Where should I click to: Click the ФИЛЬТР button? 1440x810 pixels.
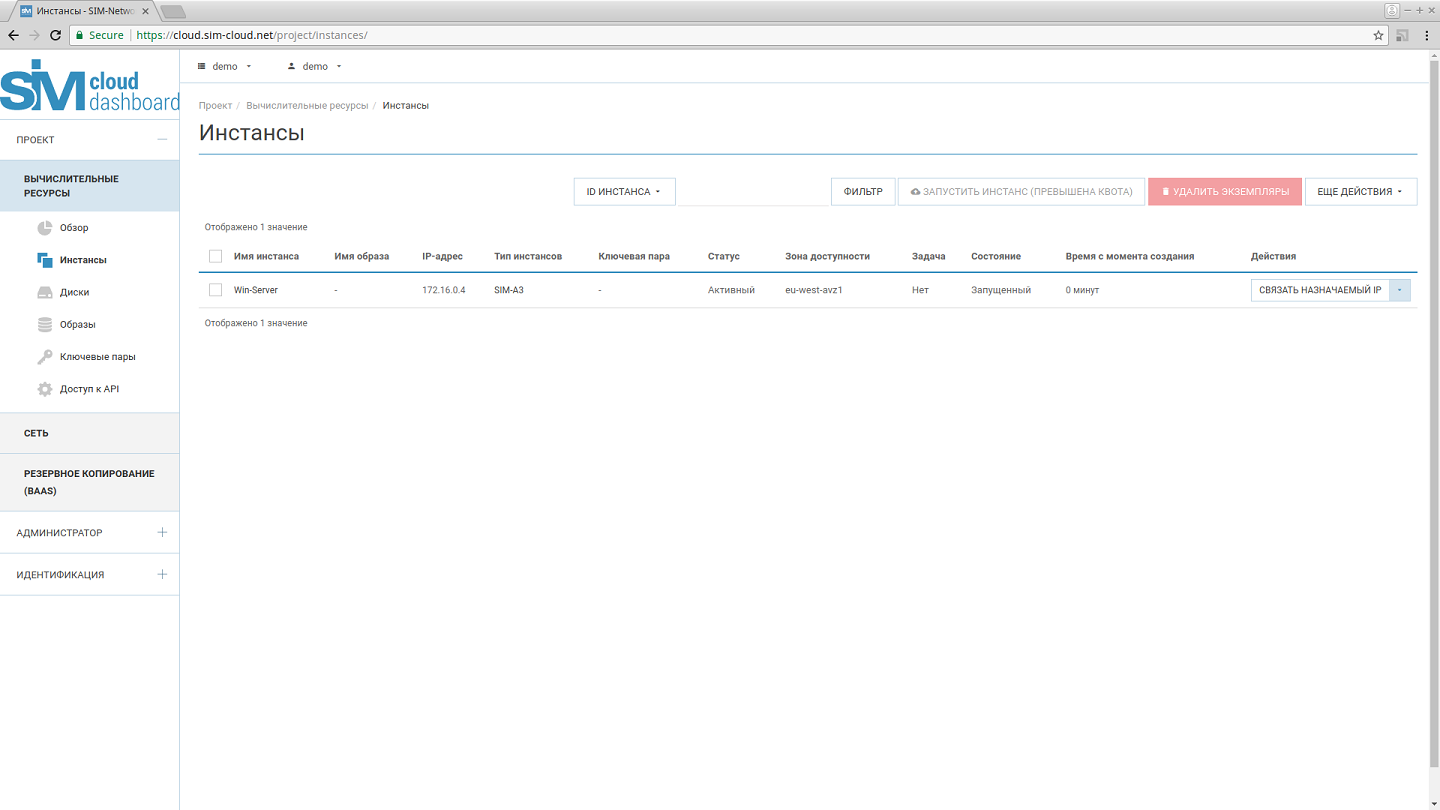pyautogui.click(x=863, y=192)
